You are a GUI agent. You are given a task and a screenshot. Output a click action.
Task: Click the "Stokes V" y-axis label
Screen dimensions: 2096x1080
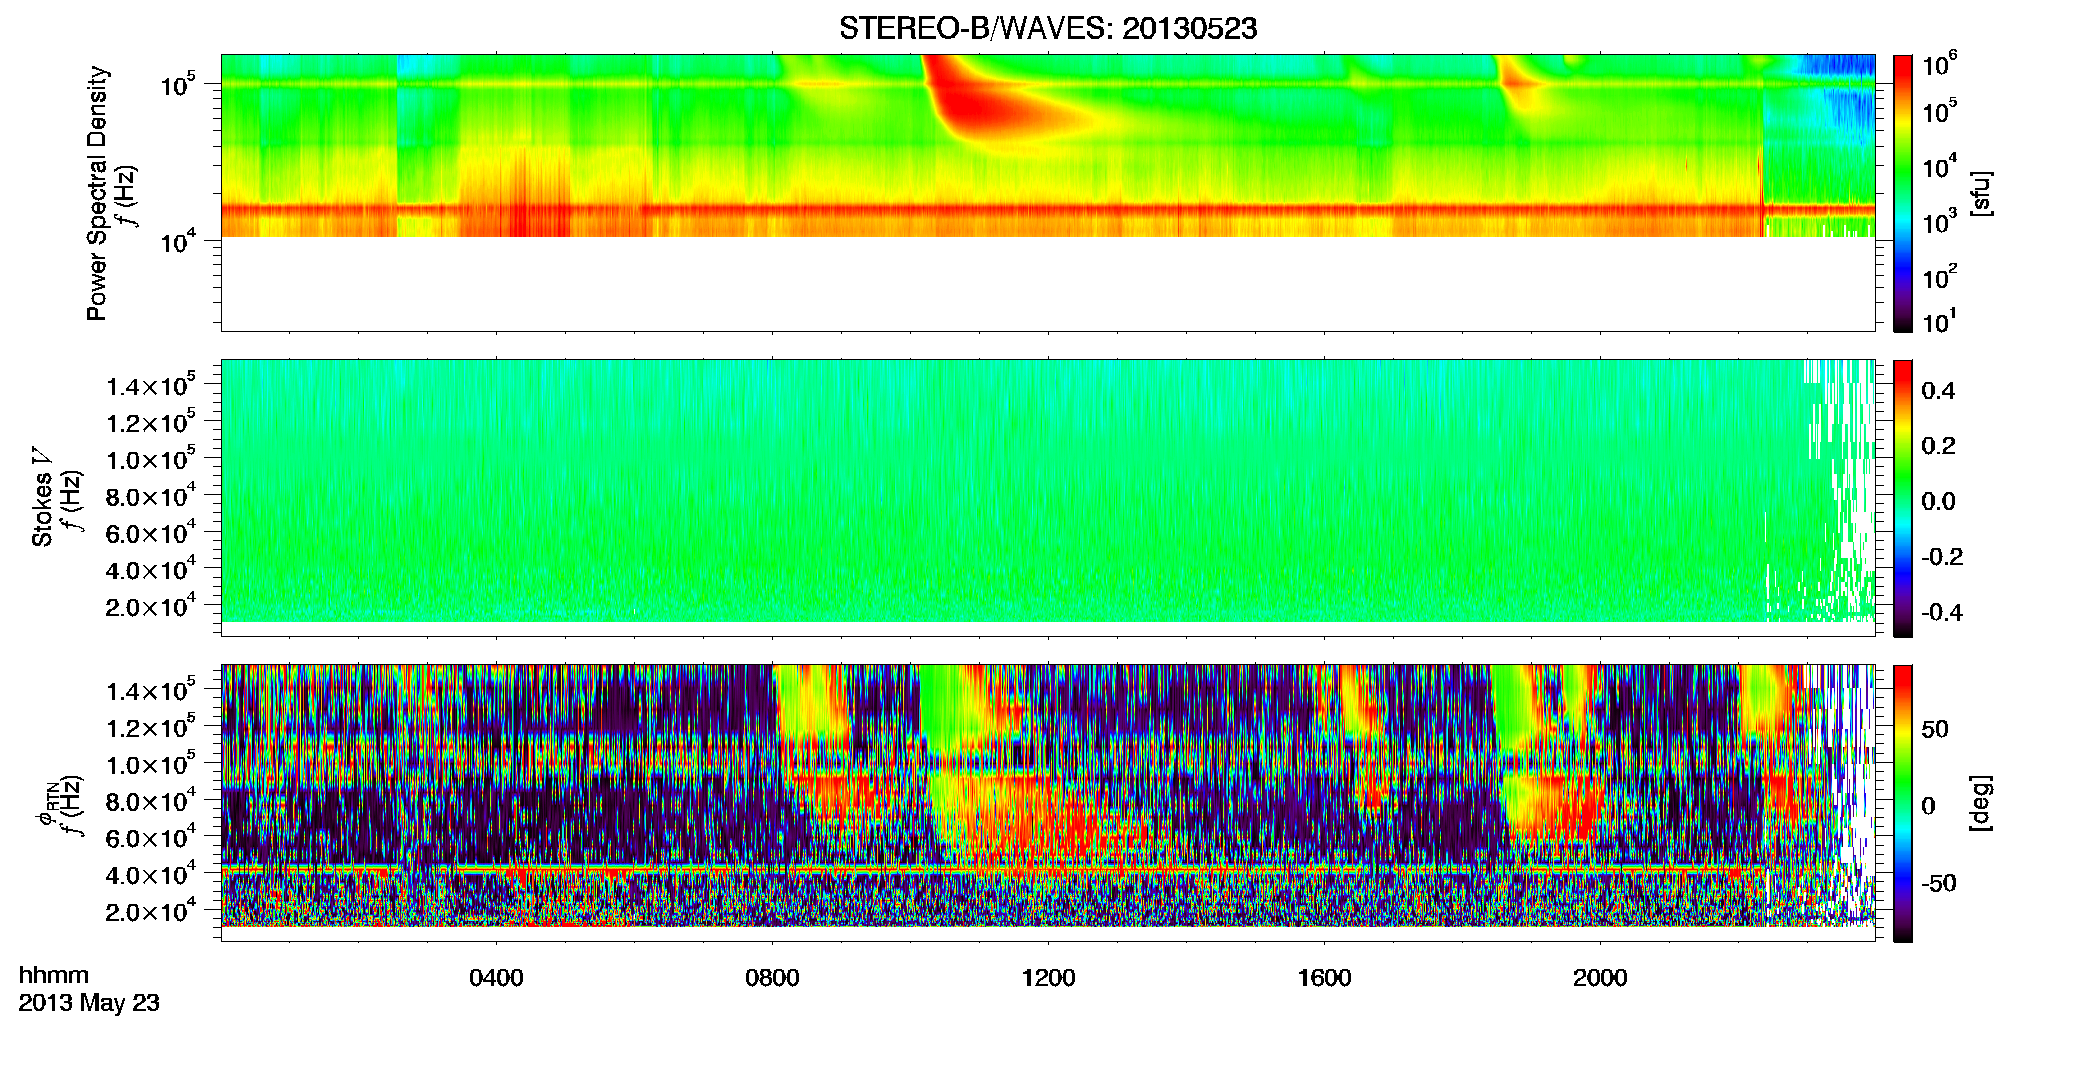(x=42, y=497)
